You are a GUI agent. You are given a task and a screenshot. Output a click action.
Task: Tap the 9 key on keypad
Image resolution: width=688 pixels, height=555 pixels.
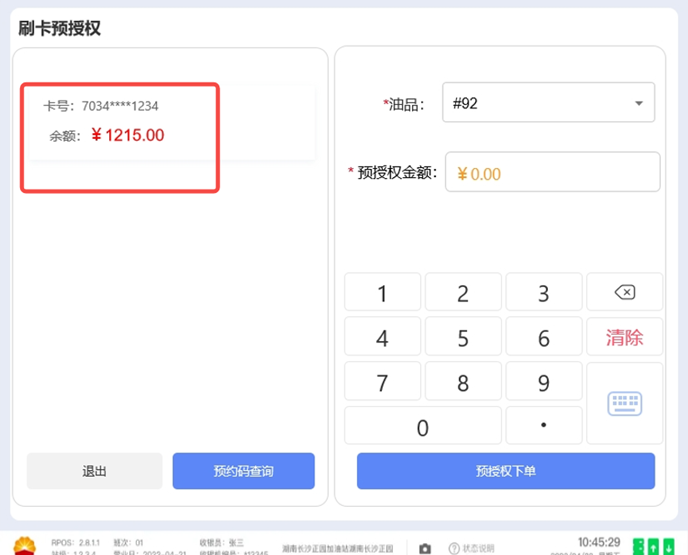(x=543, y=383)
